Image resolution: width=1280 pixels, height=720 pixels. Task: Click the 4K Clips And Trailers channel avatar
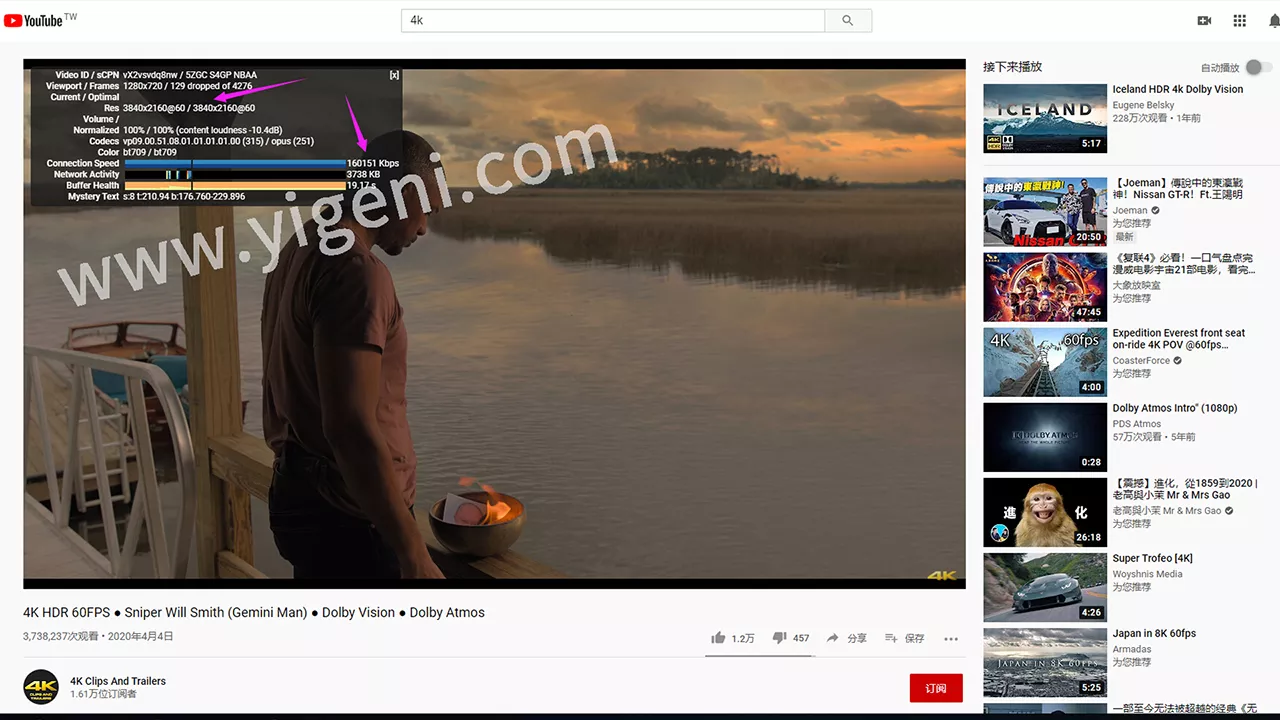point(41,687)
